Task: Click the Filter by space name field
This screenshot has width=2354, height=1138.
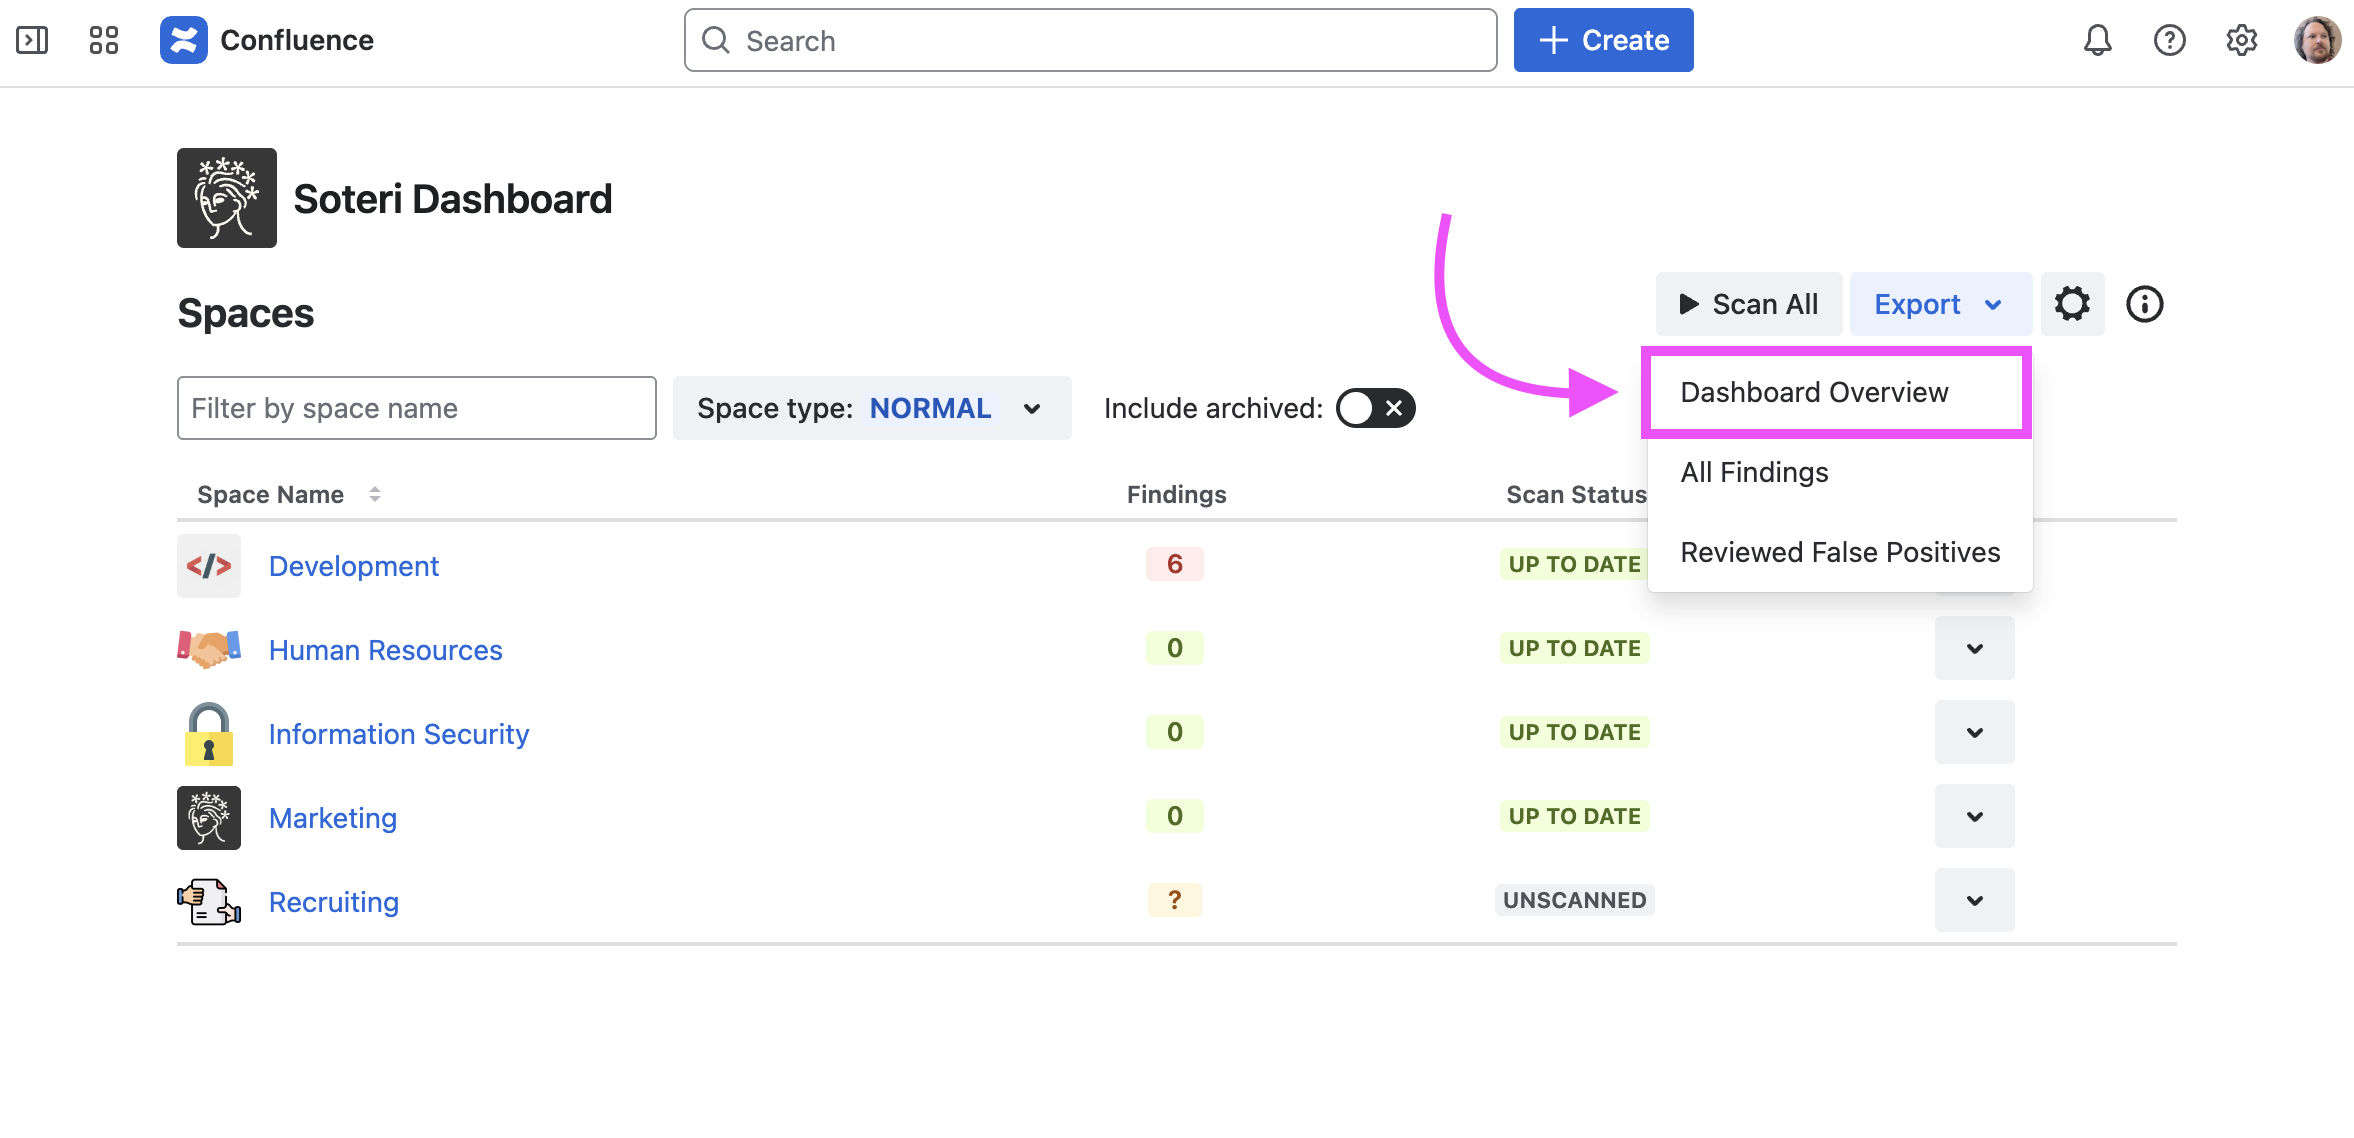Action: click(416, 408)
